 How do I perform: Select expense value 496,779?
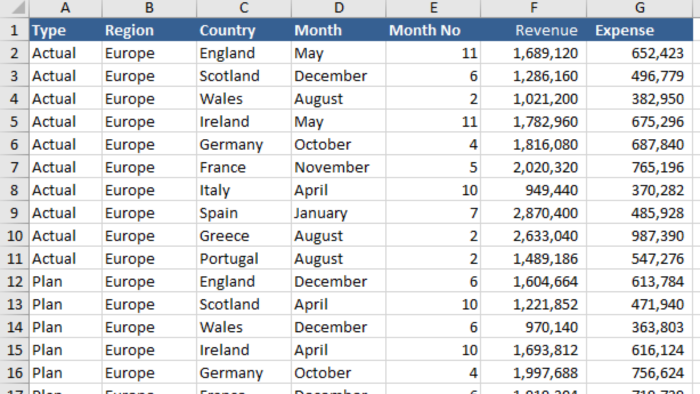click(640, 76)
